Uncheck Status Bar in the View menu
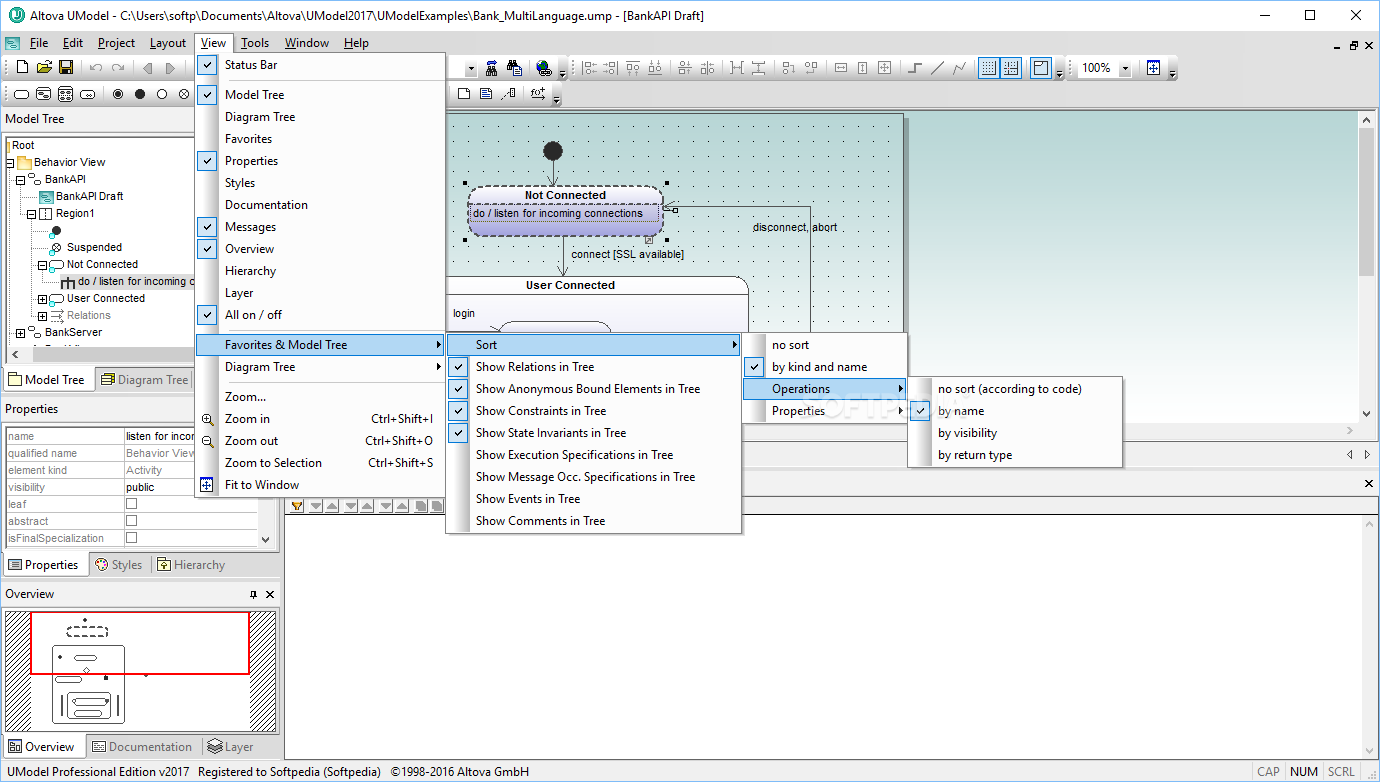 pyautogui.click(x=320, y=65)
